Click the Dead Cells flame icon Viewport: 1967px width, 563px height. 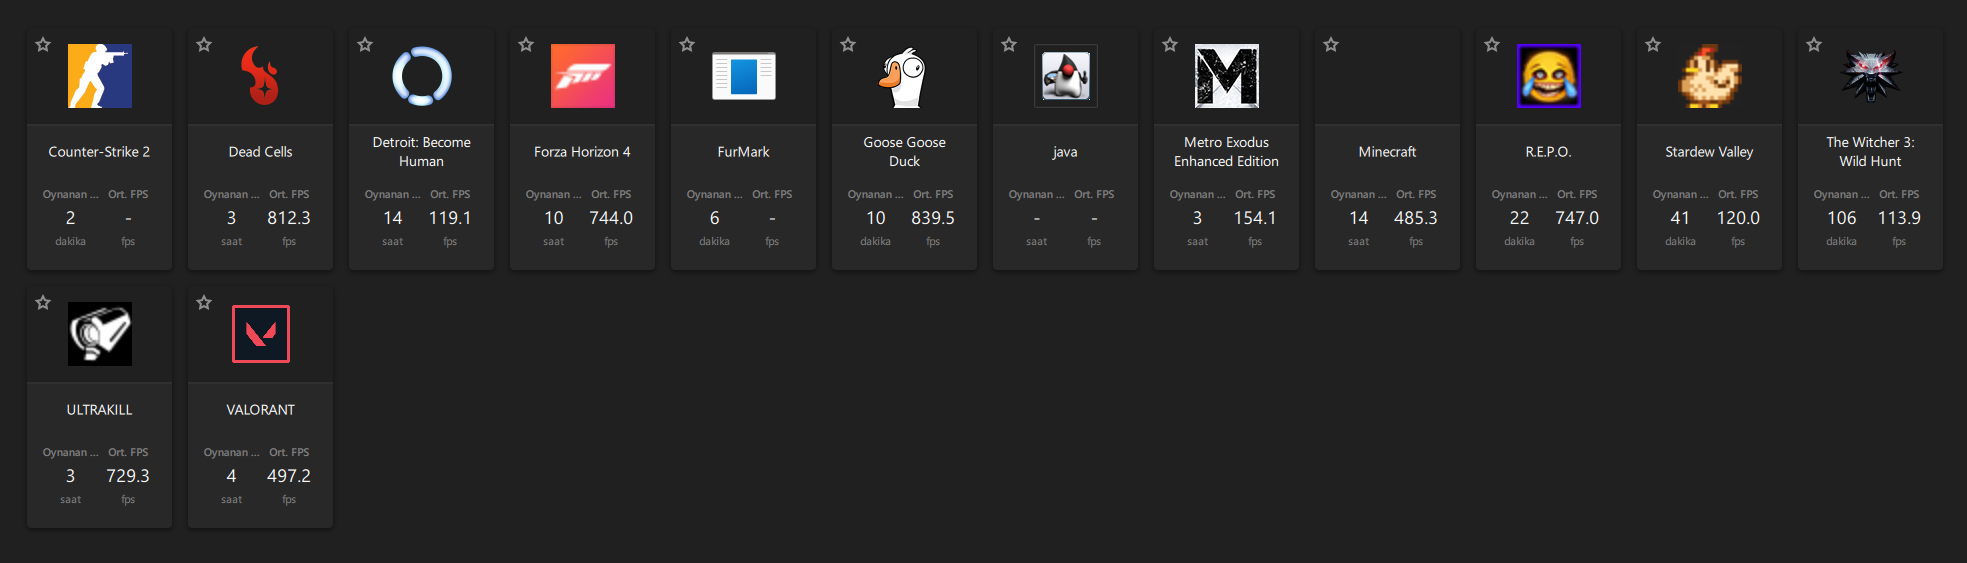(261, 76)
